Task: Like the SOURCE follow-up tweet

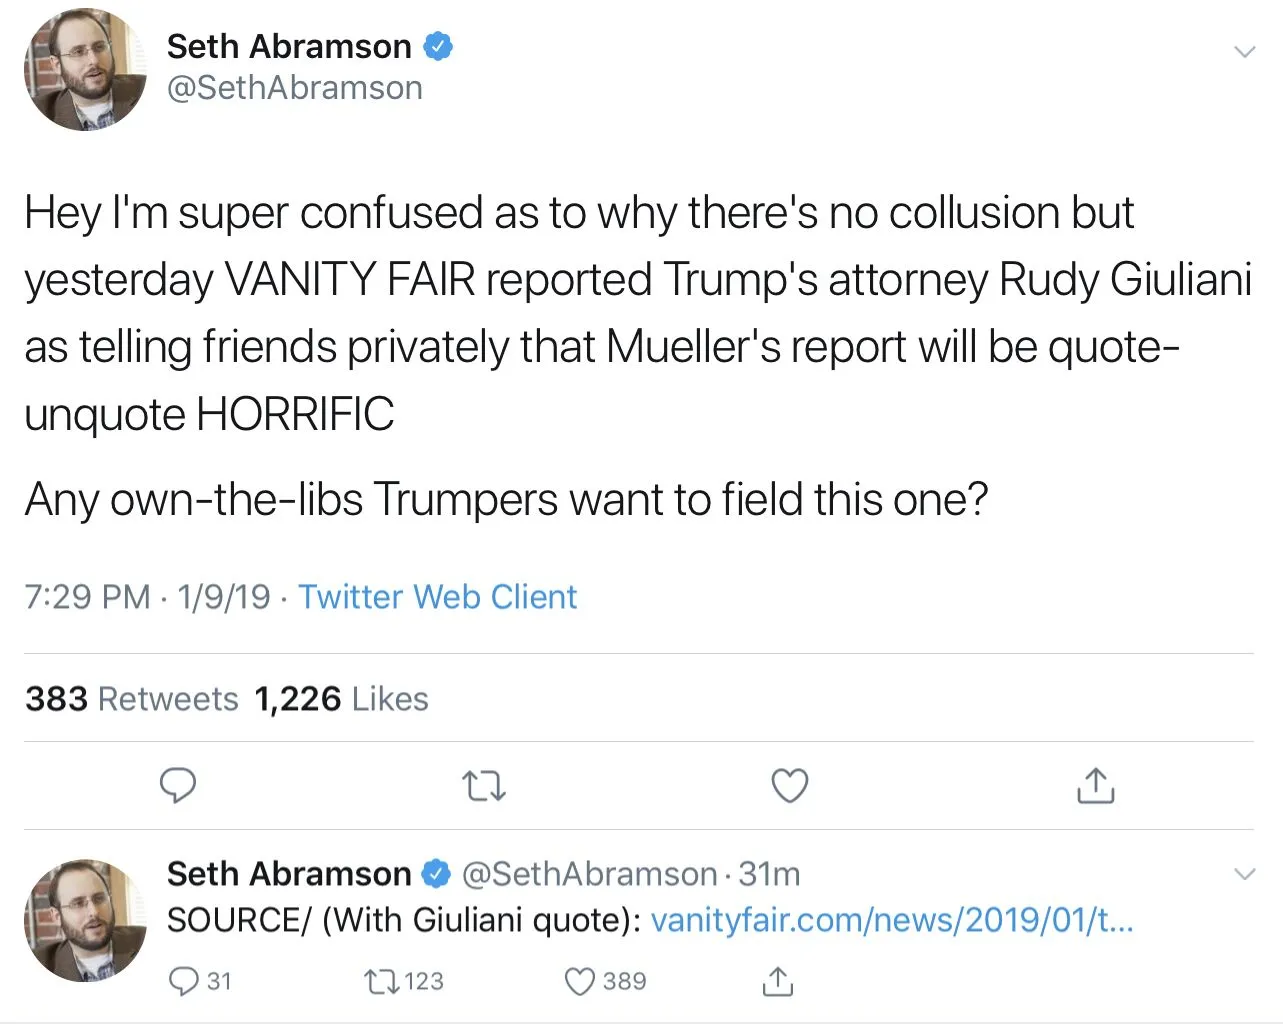Action: pyautogui.click(x=581, y=981)
